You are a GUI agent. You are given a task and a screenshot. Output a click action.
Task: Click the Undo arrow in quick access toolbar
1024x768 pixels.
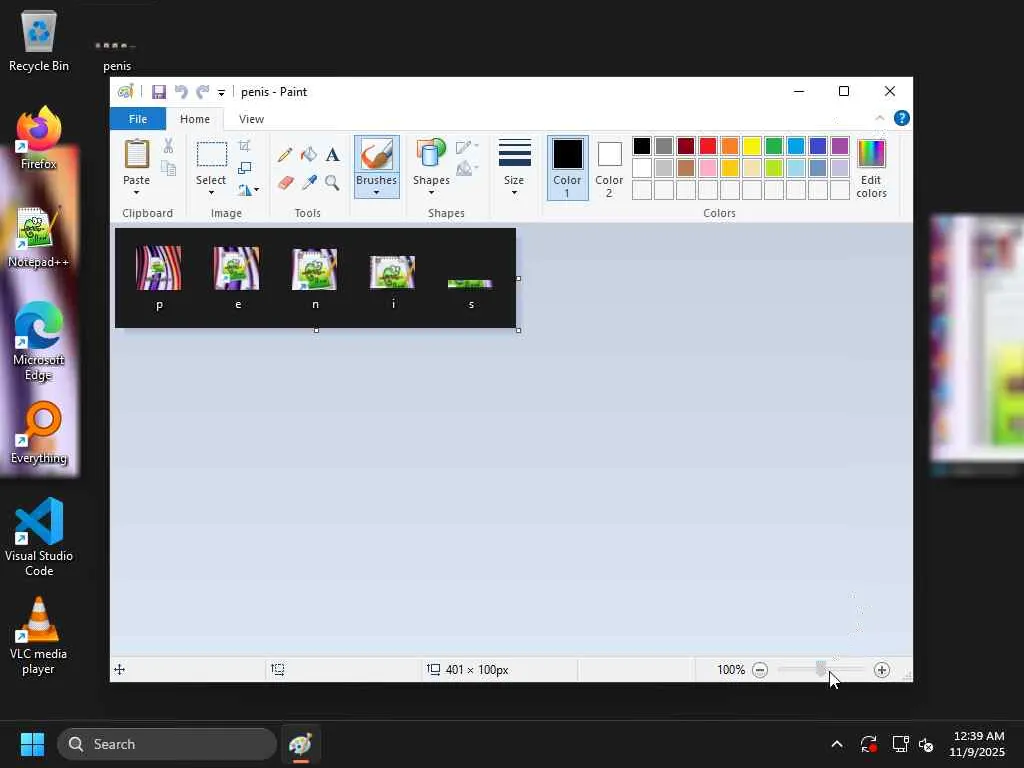point(181,92)
